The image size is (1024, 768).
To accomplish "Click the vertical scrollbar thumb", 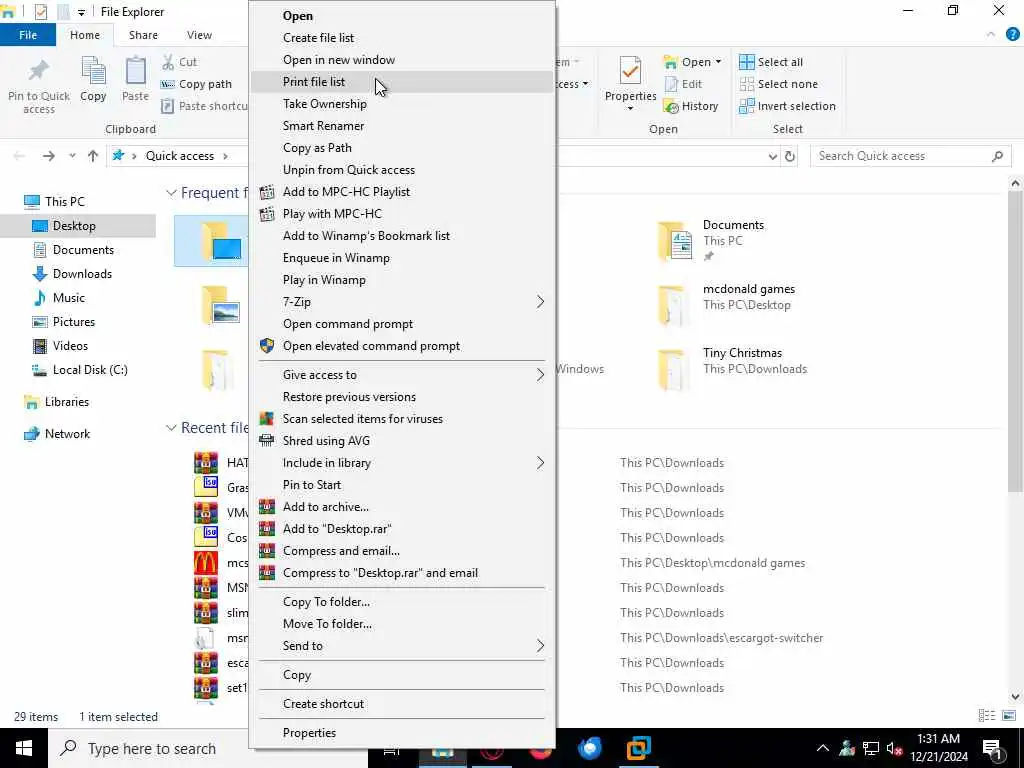I will coord(1015,341).
